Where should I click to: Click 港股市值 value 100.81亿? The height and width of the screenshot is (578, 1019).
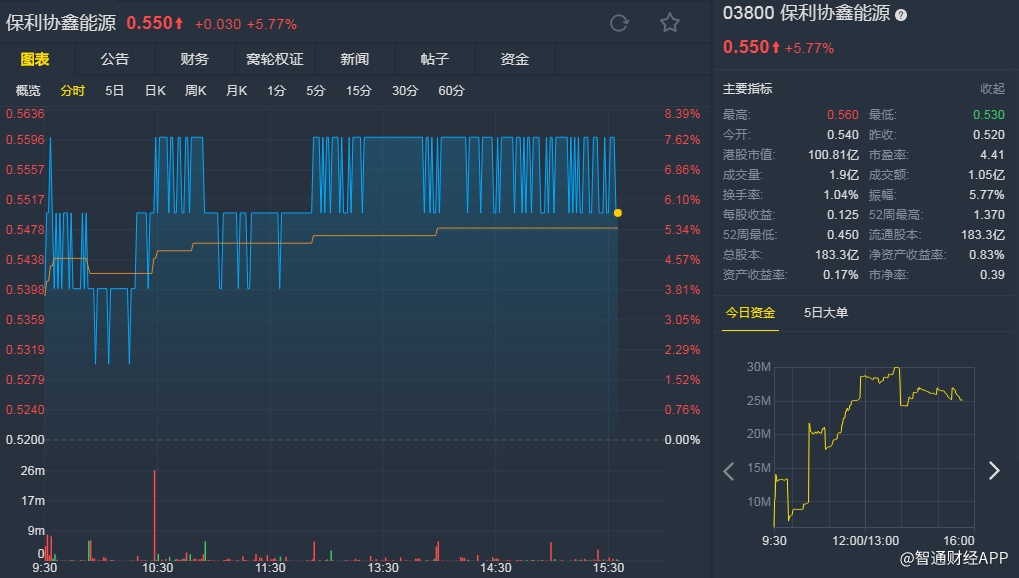point(833,155)
